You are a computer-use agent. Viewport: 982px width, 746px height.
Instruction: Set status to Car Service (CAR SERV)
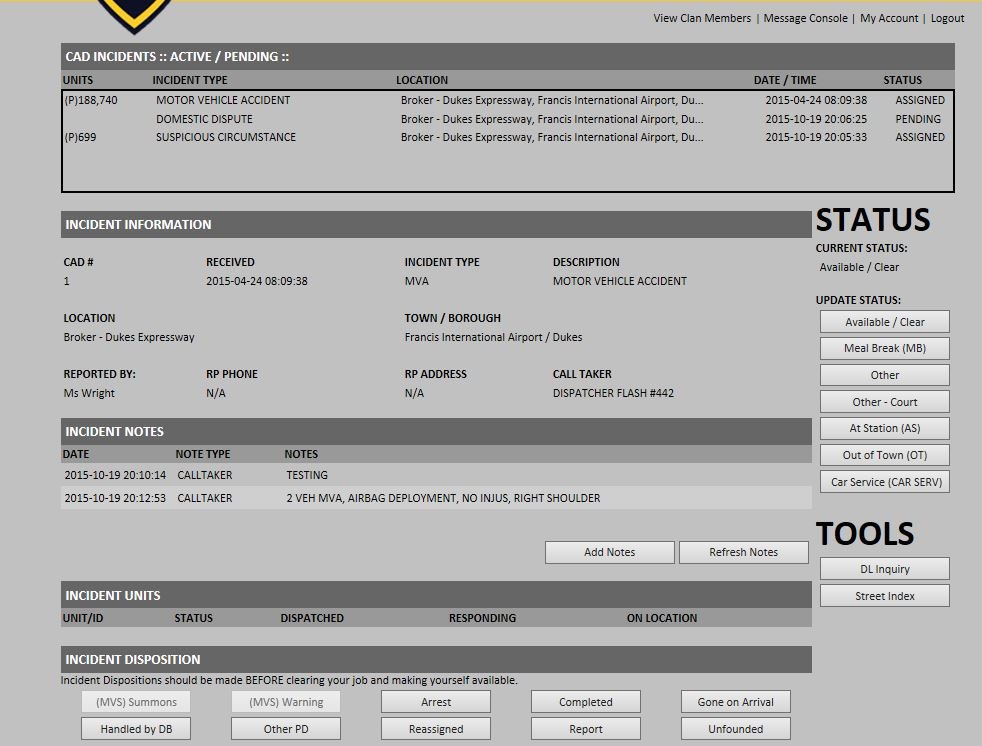coord(884,481)
